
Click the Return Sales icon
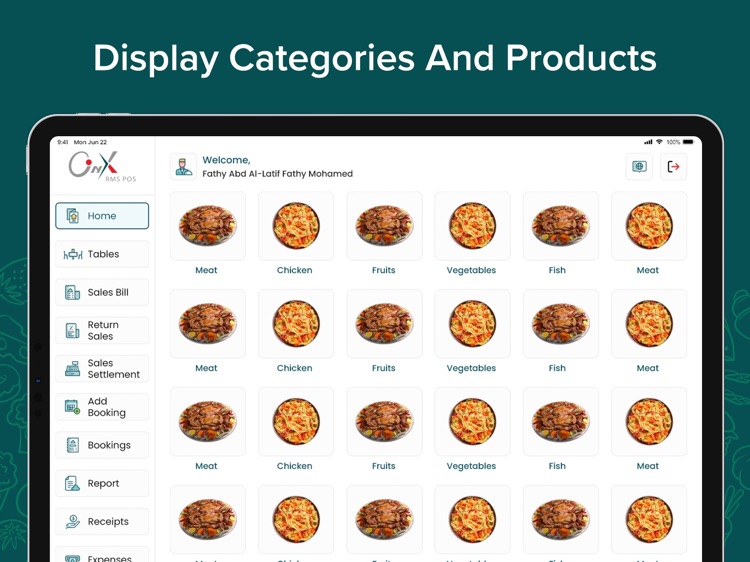click(72, 331)
